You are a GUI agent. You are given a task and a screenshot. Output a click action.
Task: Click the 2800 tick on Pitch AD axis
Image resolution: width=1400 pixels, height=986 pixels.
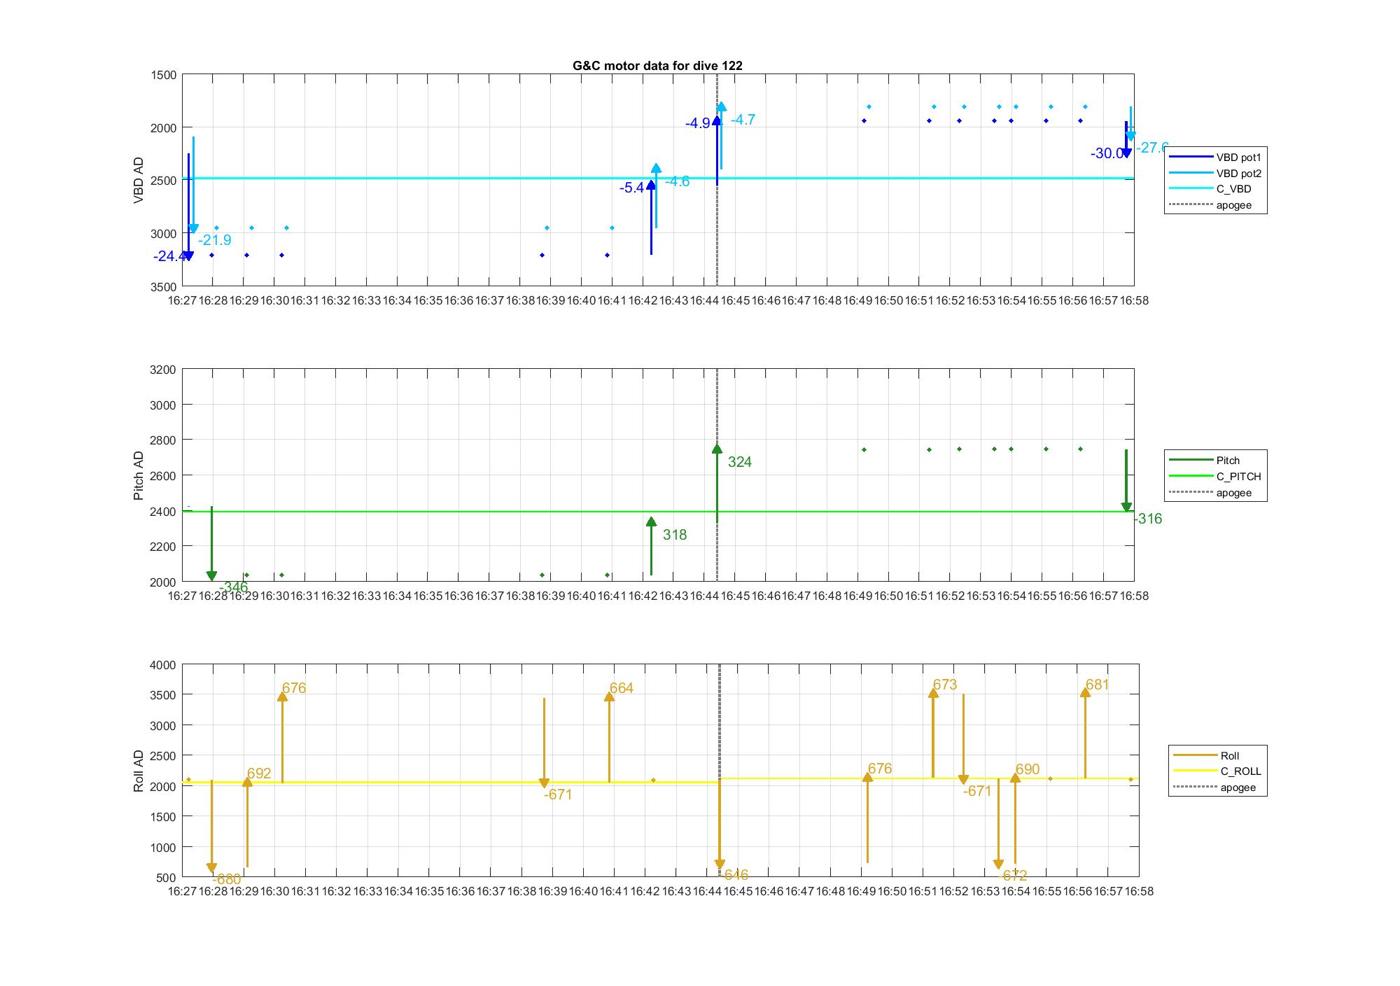tap(164, 441)
